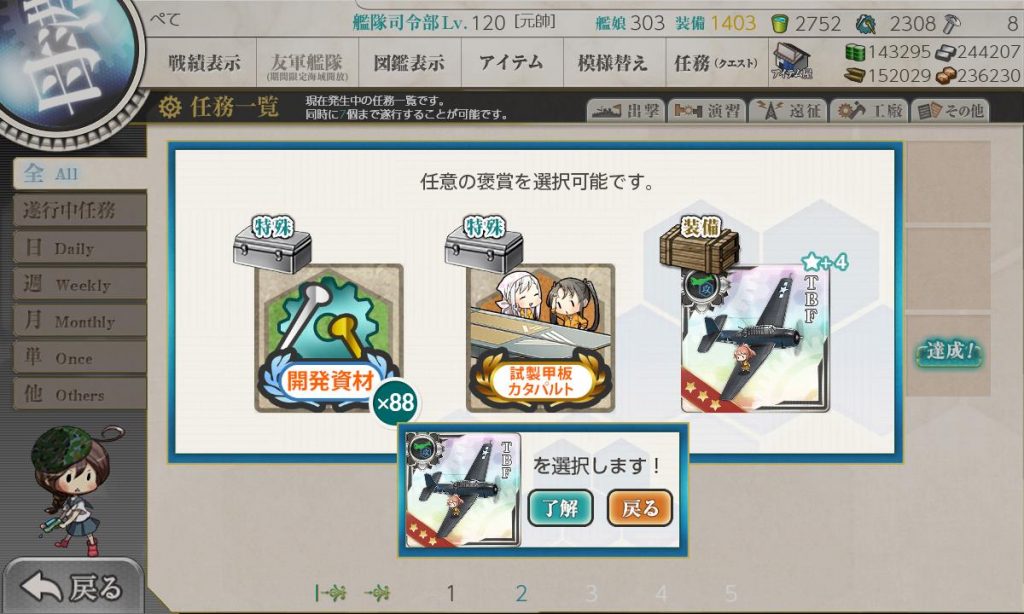The height and width of the screenshot is (614, 1024).
Task: Choose the 試製甲板カタパルト reward
Action: (x=541, y=338)
